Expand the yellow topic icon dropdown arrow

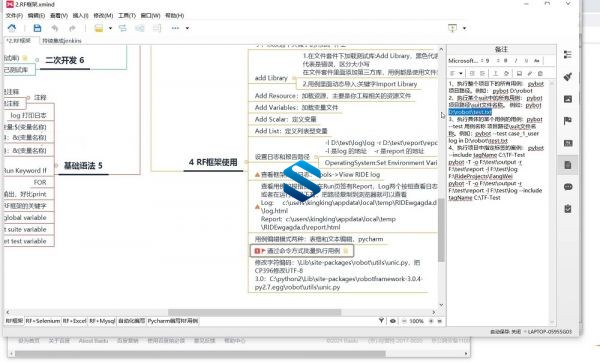111,28
